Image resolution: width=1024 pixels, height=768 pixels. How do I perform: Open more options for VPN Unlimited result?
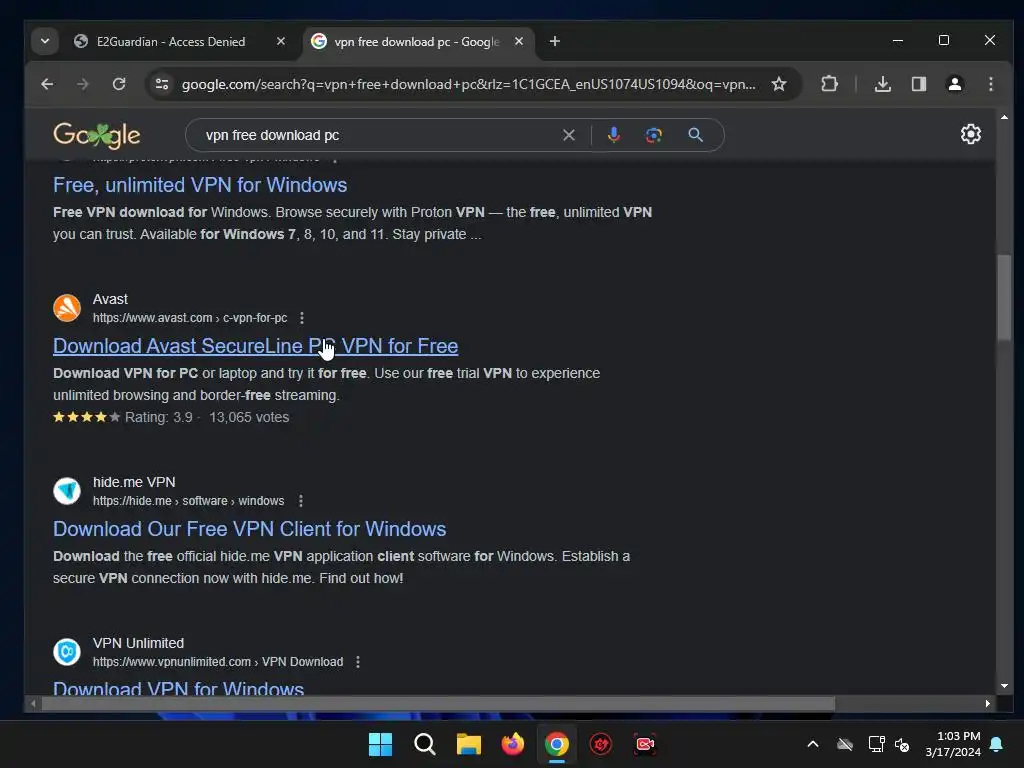click(358, 662)
